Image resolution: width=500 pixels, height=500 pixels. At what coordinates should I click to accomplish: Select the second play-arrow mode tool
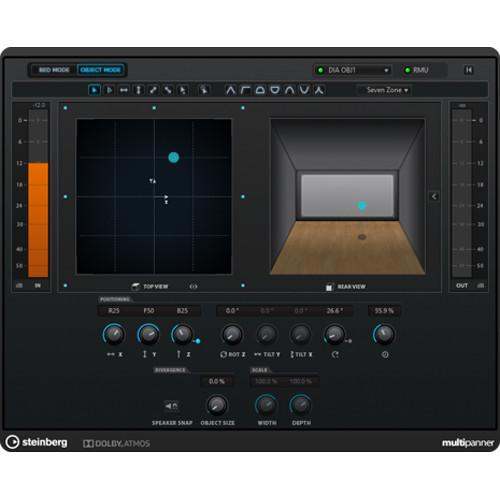click(x=109, y=90)
